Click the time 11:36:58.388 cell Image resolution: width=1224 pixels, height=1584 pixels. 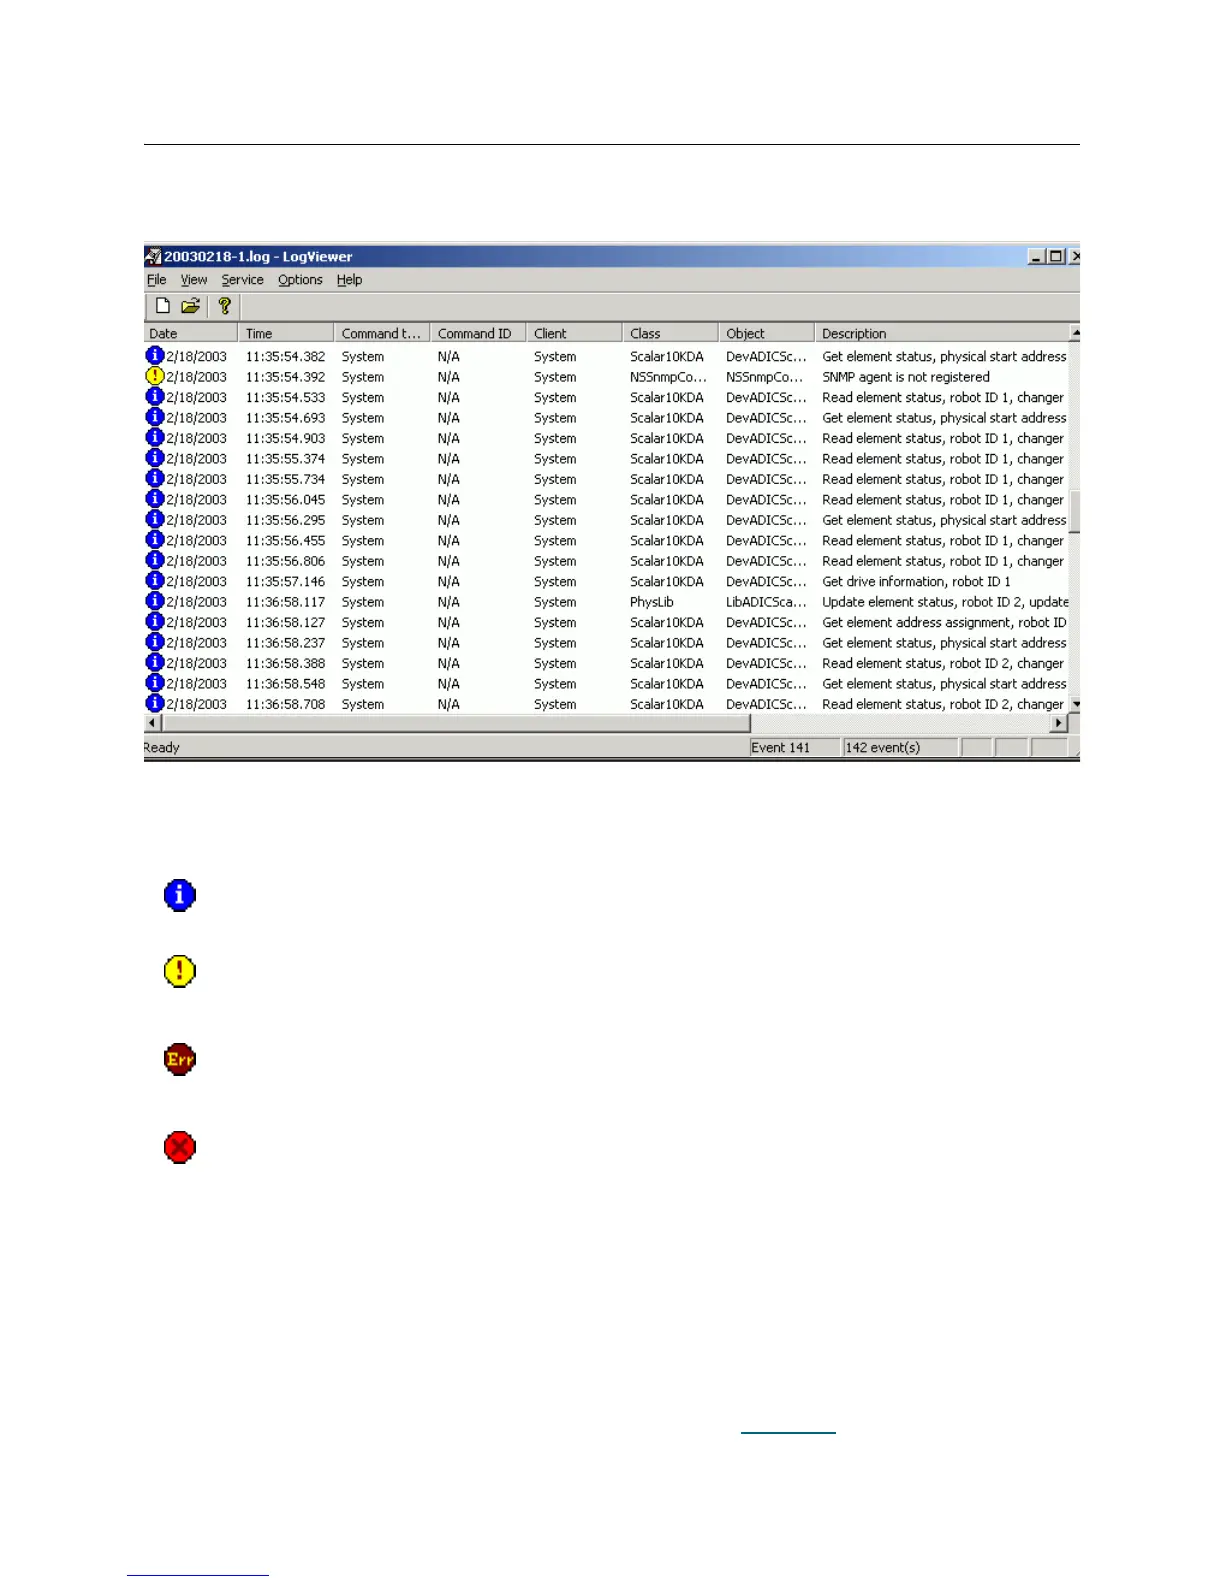coord(286,663)
